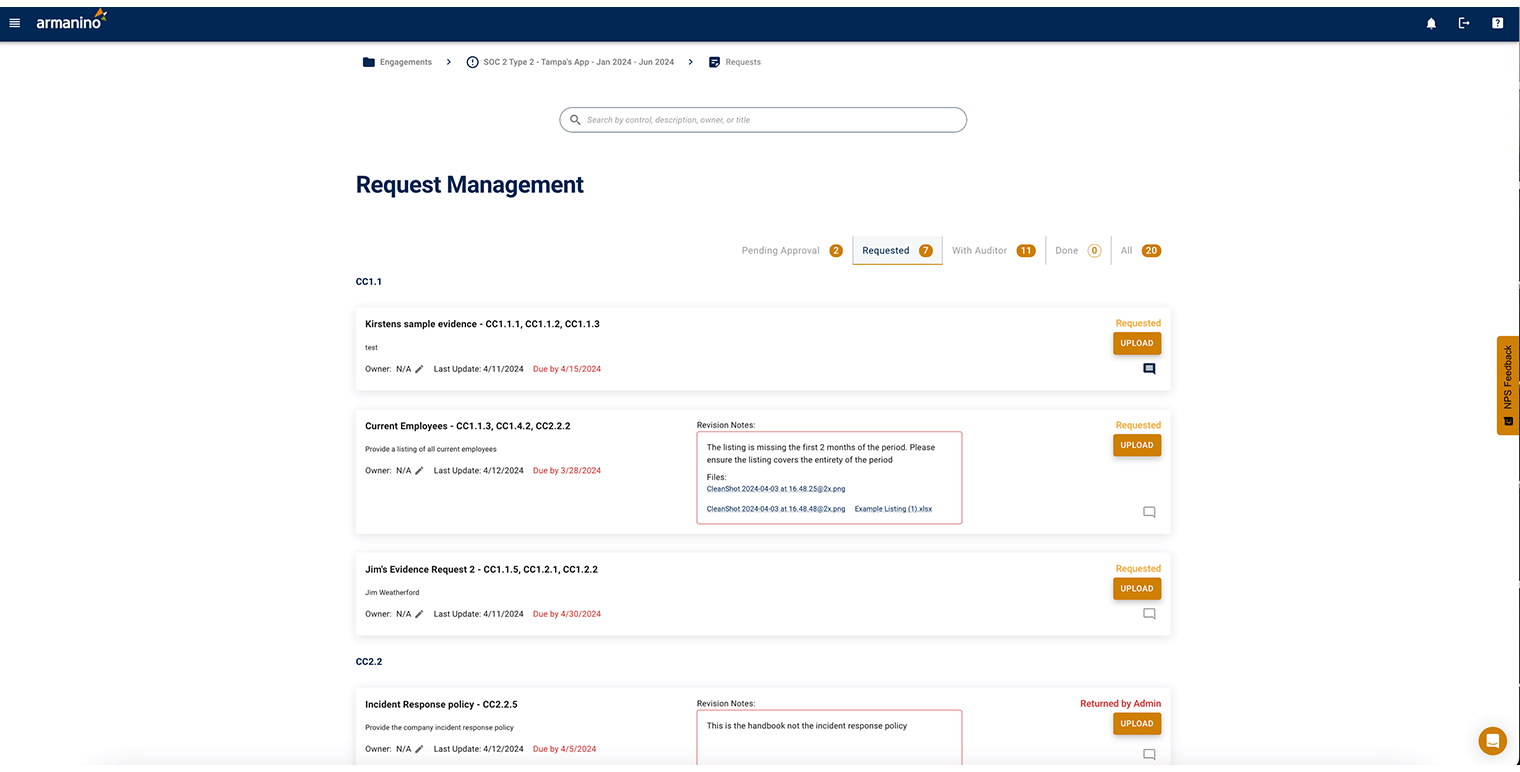
Task: Switch to the With Auditor tab
Action: pos(992,251)
